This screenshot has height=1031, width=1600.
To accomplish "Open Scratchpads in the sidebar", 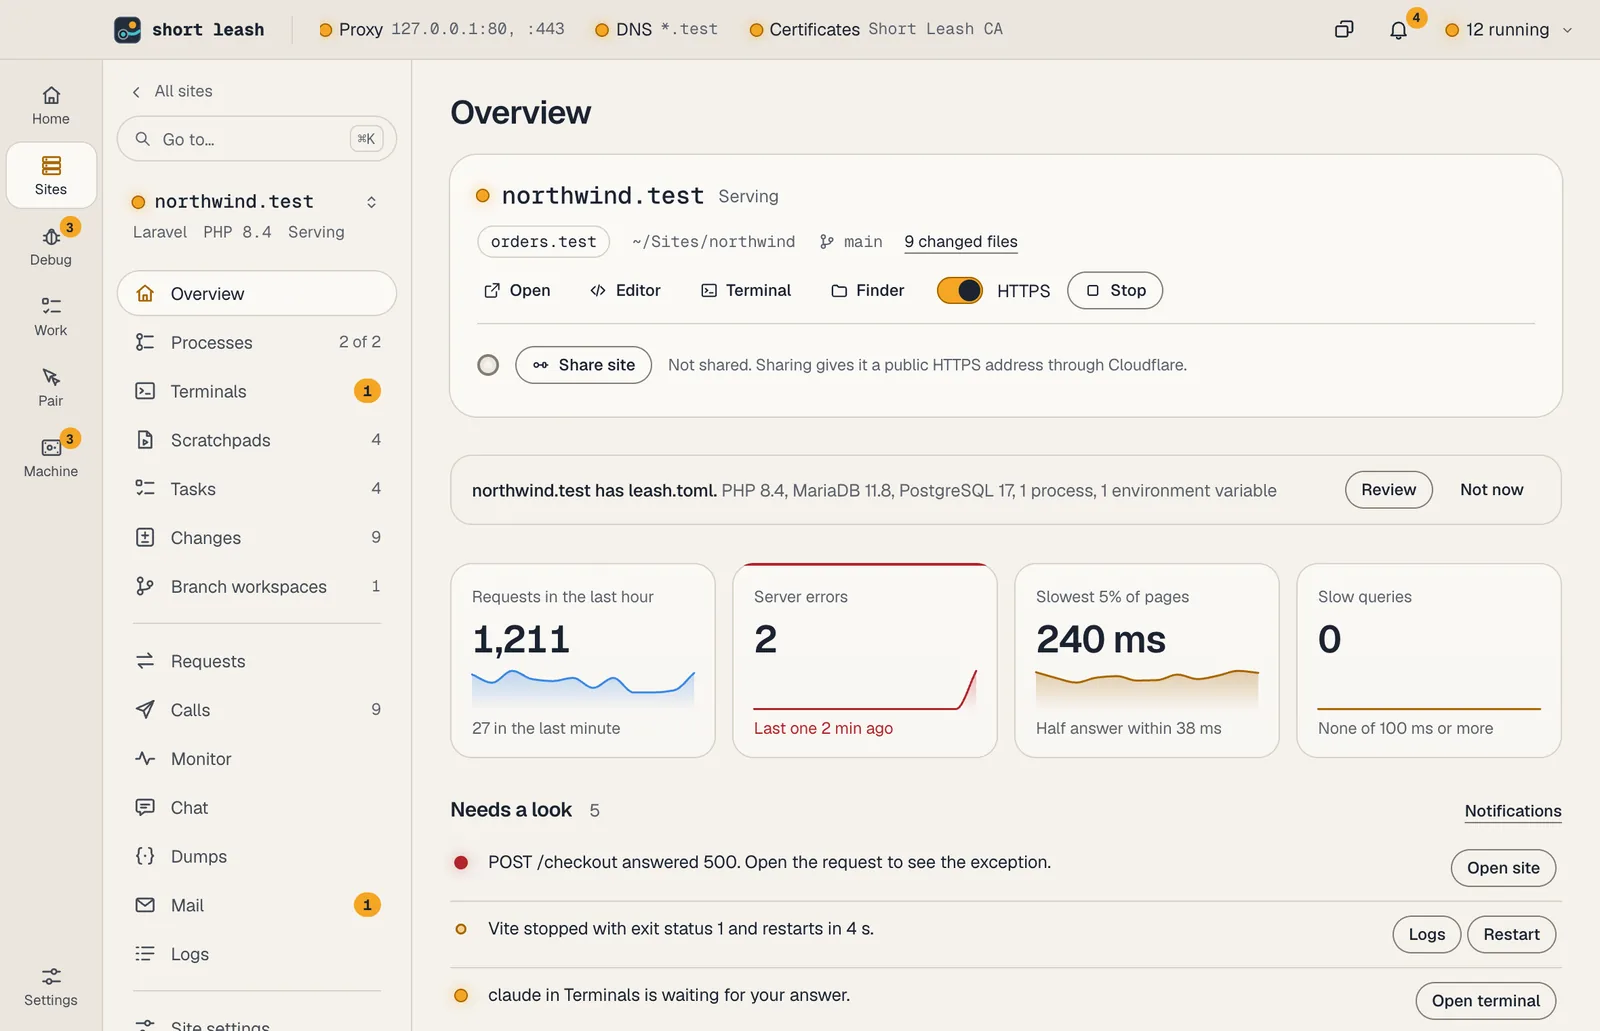I will coord(257,441).
